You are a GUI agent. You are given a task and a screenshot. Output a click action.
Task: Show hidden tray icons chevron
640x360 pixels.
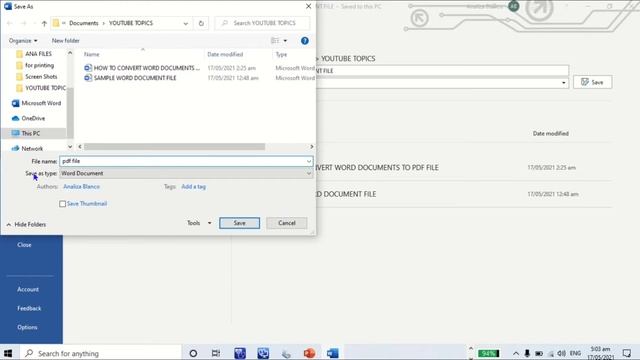pyautogui.click(x=516, y=353)
